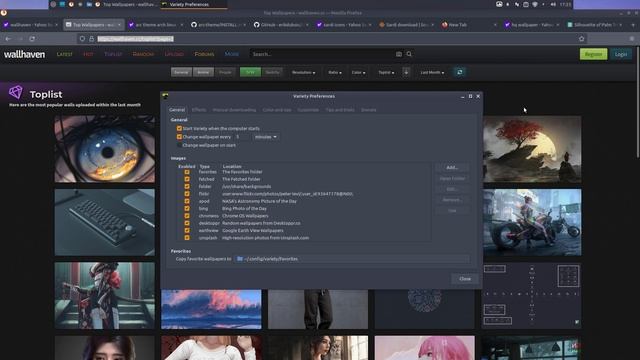Uncheck Chrome OS Wallpapers source
The width and height of the screenshot is (640, 360).
187,216
